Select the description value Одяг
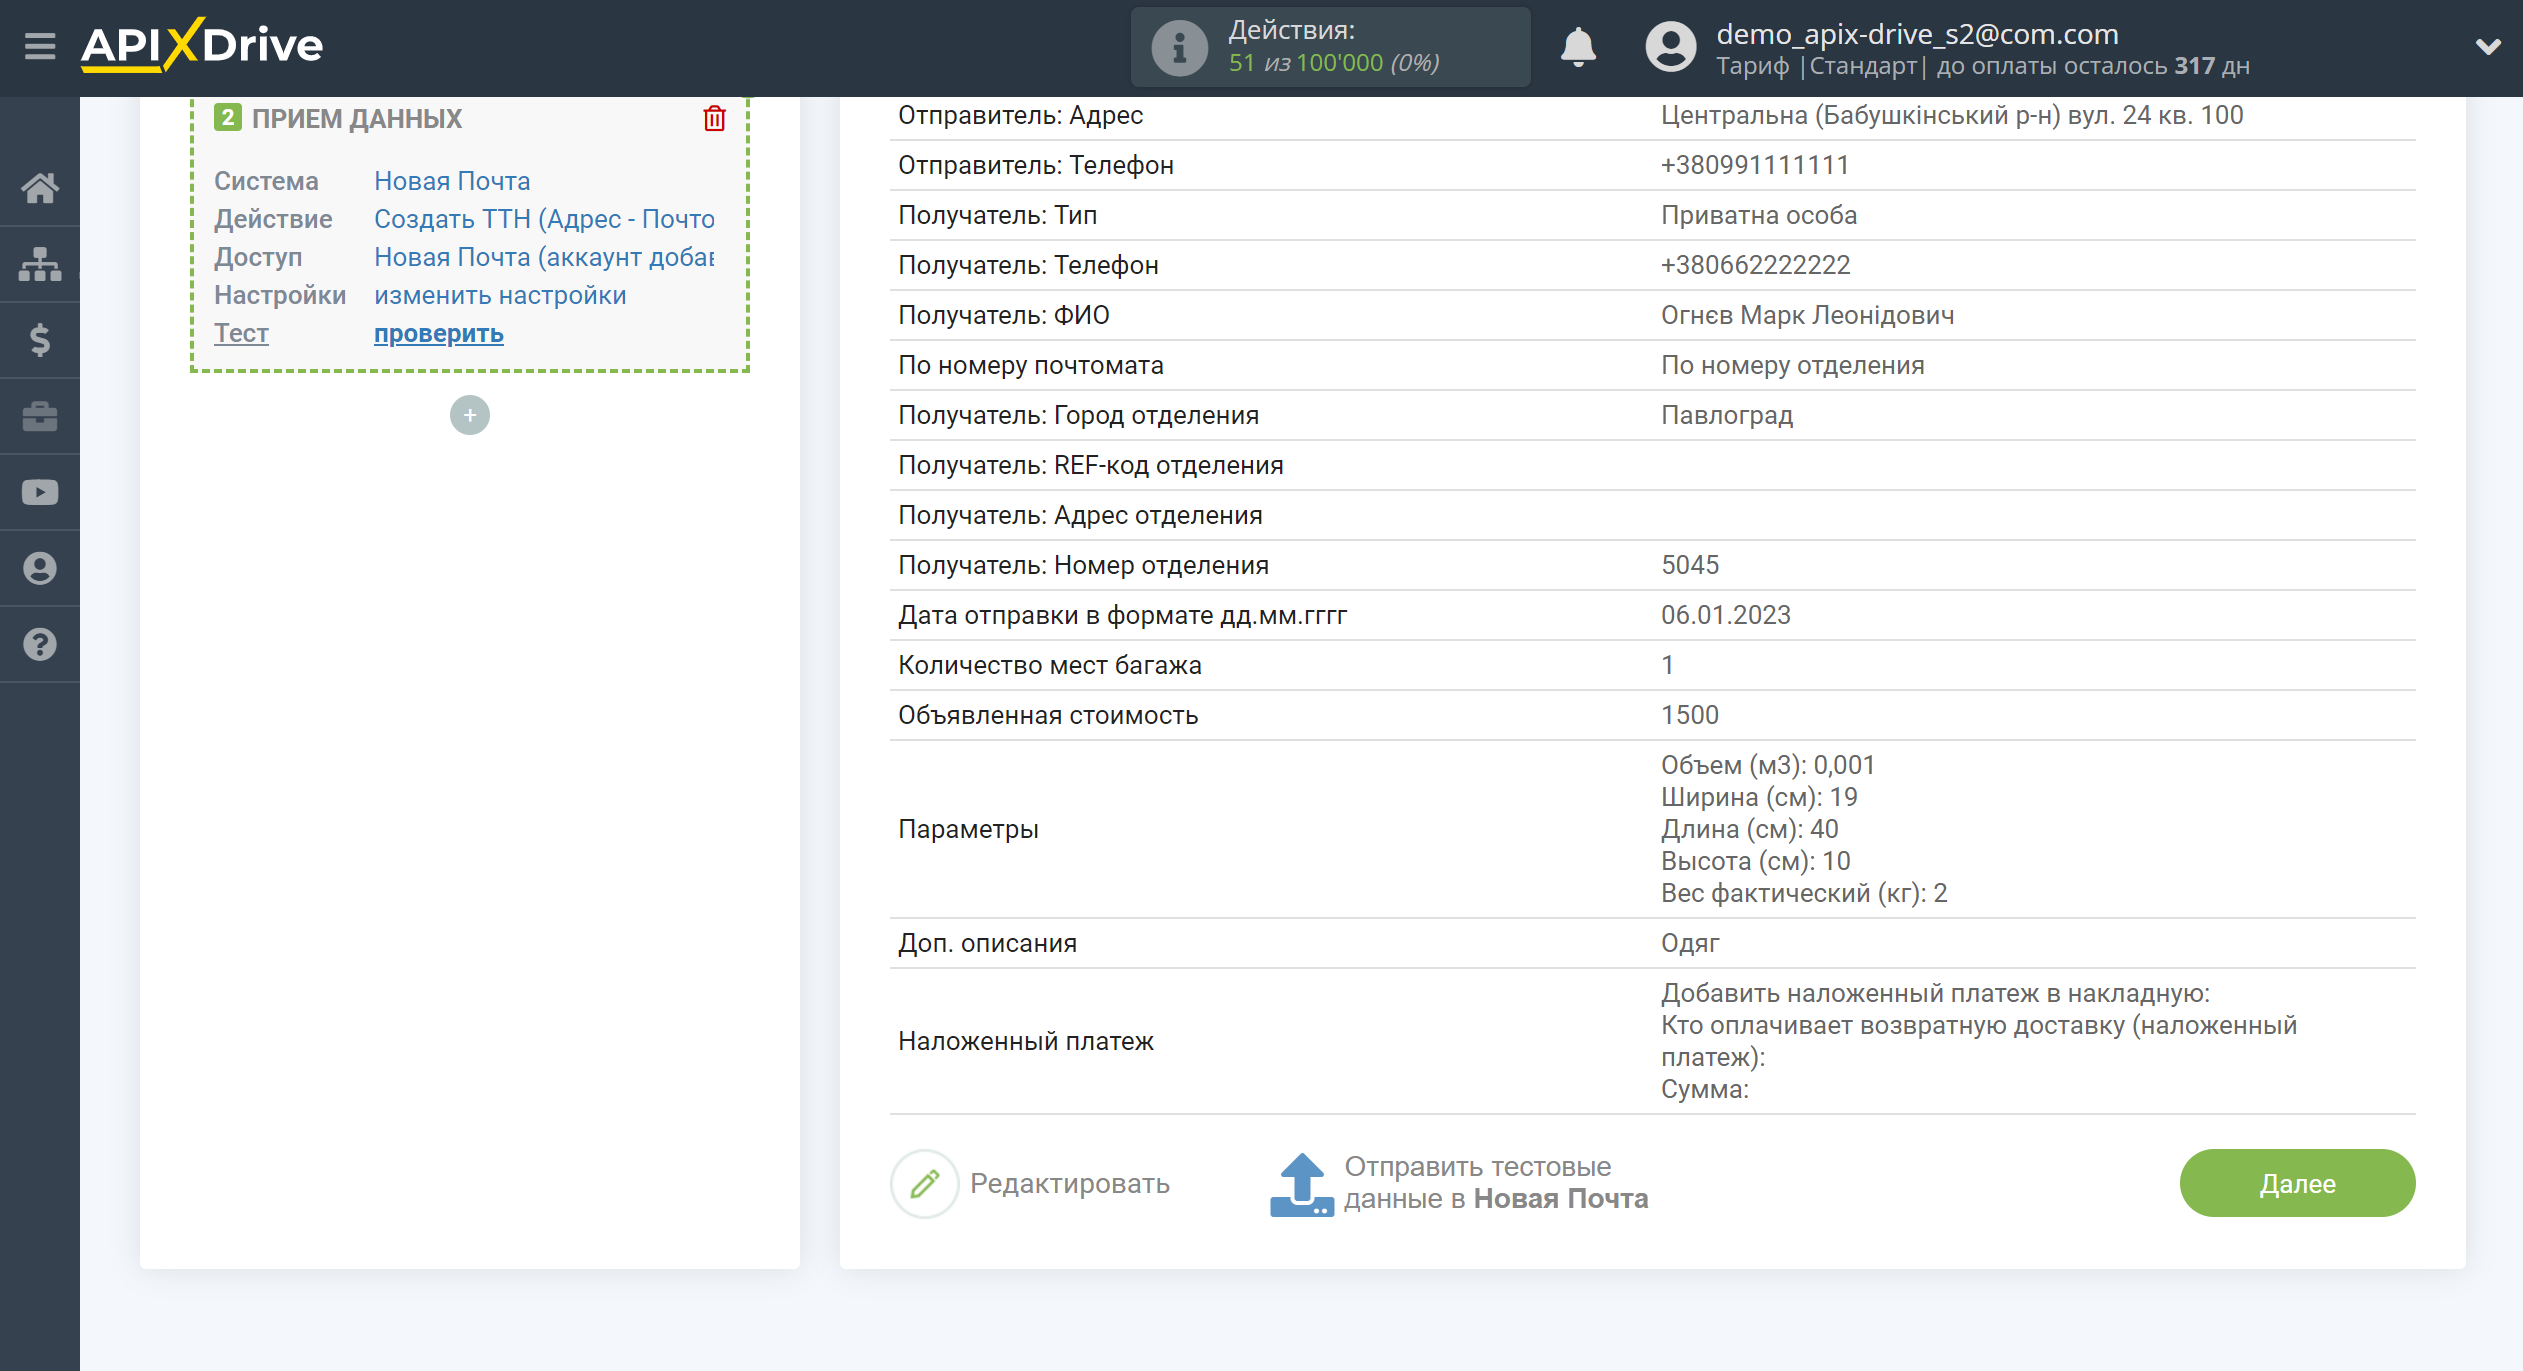The width and height of the screenshot is (2523, 1371). coord(1690,943)
